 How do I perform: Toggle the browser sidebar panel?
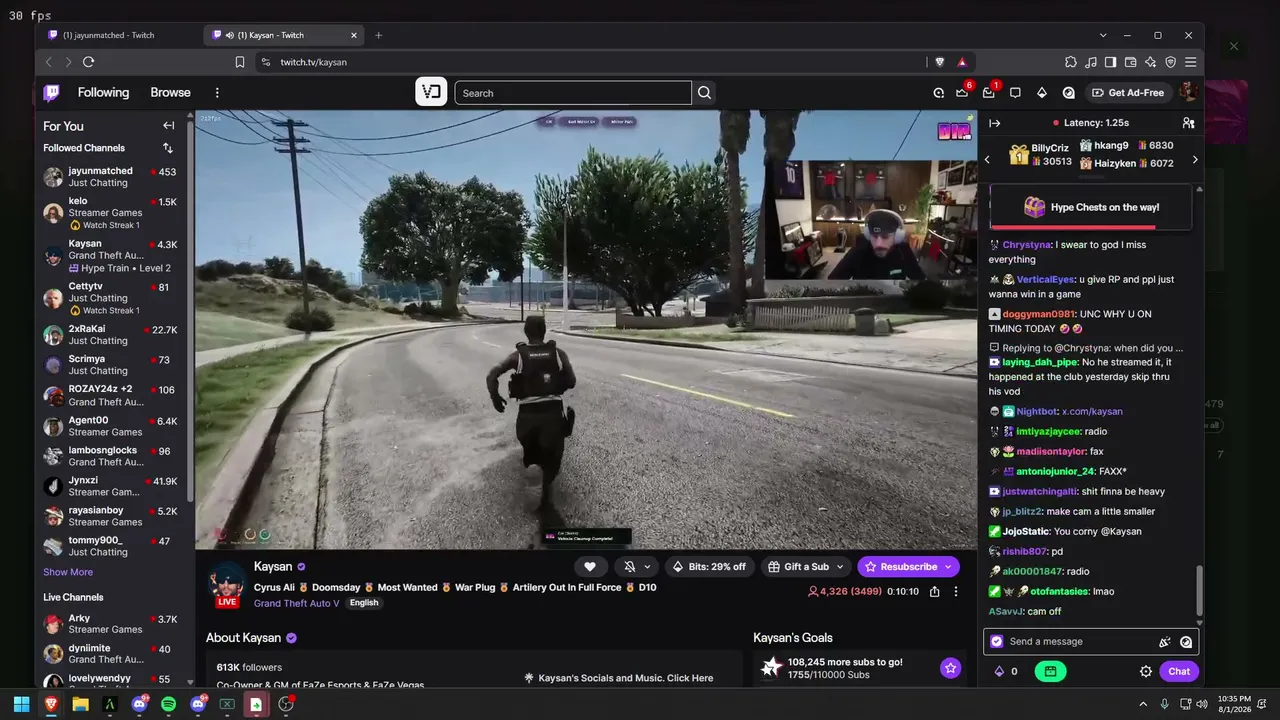tap(1111, 62)
